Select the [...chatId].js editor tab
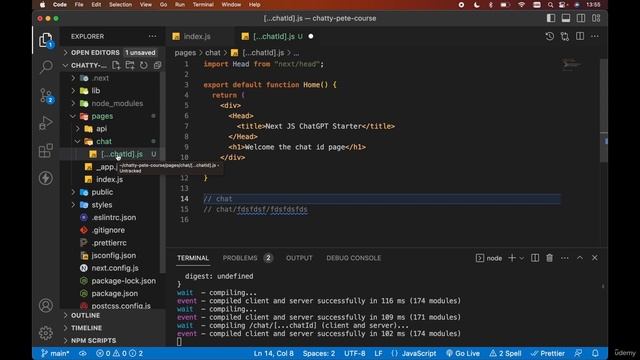This screenshot has width=640, height=360. 278,36
